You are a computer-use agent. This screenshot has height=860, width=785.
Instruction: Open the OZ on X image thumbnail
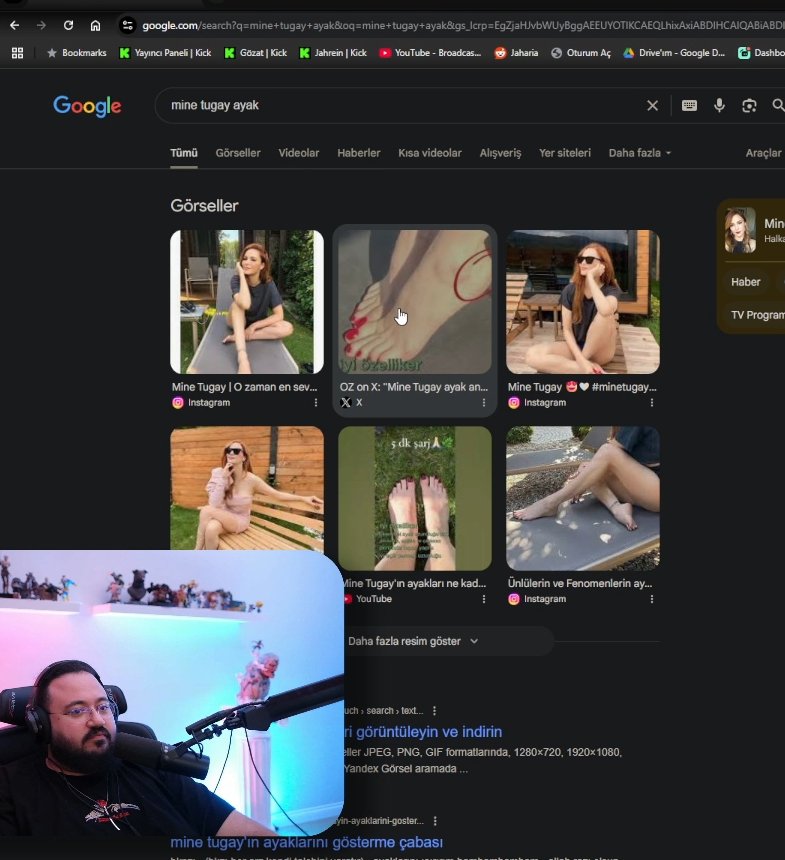415,302
